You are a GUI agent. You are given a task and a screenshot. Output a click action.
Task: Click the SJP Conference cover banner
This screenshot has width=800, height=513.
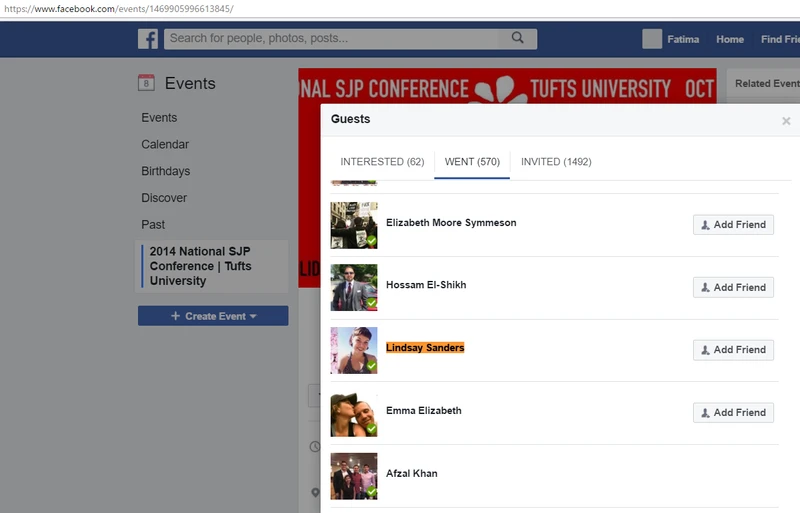(x=507, y=87)
